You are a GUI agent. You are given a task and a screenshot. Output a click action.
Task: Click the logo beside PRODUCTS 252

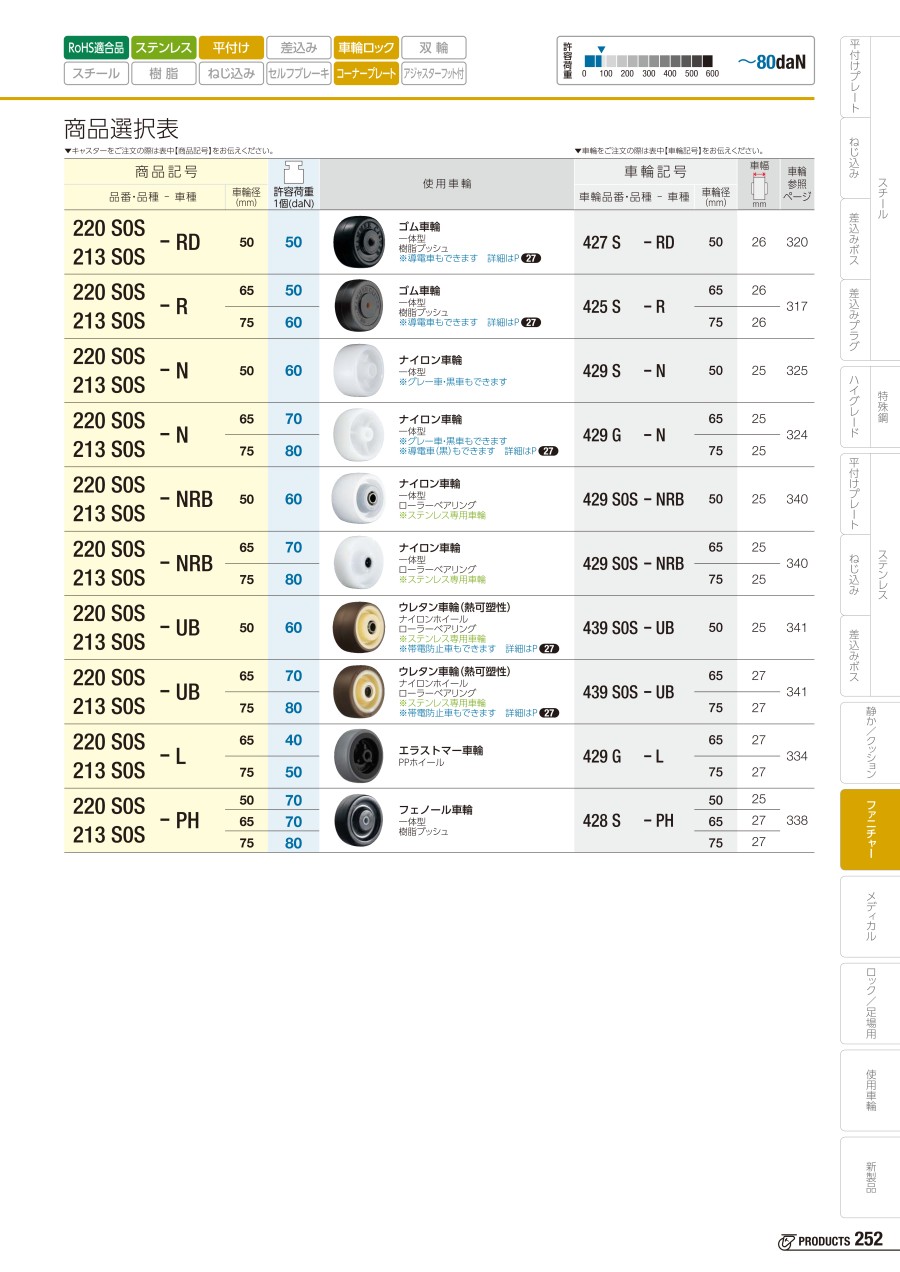(x=786, y=1241)
